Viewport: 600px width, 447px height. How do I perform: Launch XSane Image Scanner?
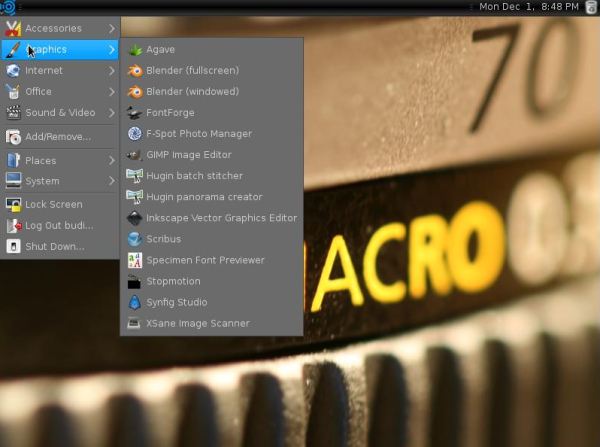click(212, 323)
